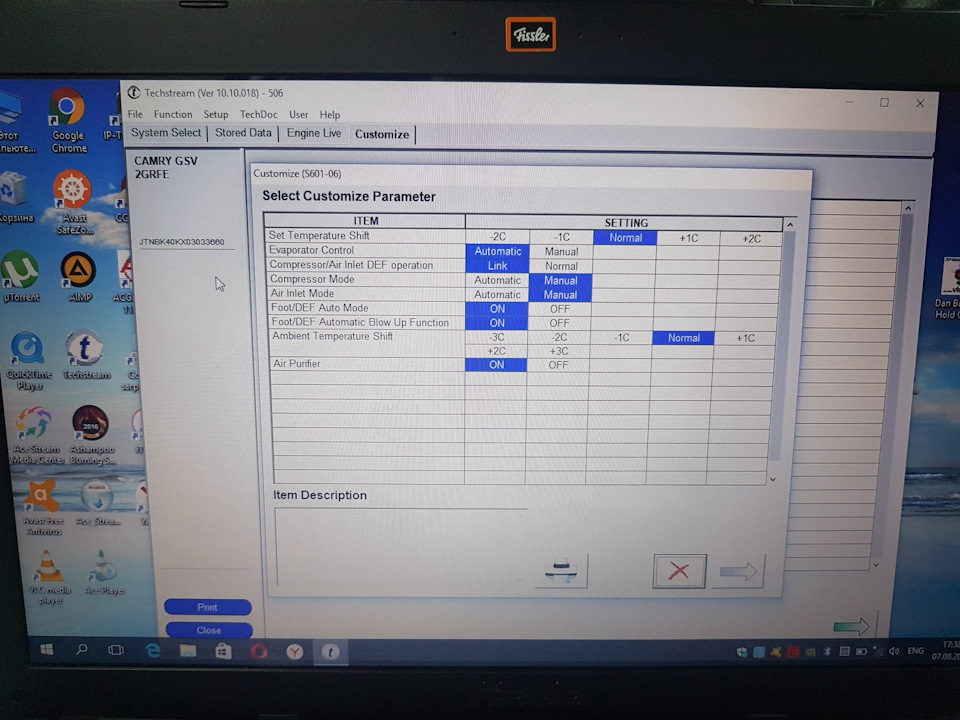The width and height of the screenshot is (960, 720).
Task: Select +2C for Set Temperature Shift
Action: (x=751, y=239)
